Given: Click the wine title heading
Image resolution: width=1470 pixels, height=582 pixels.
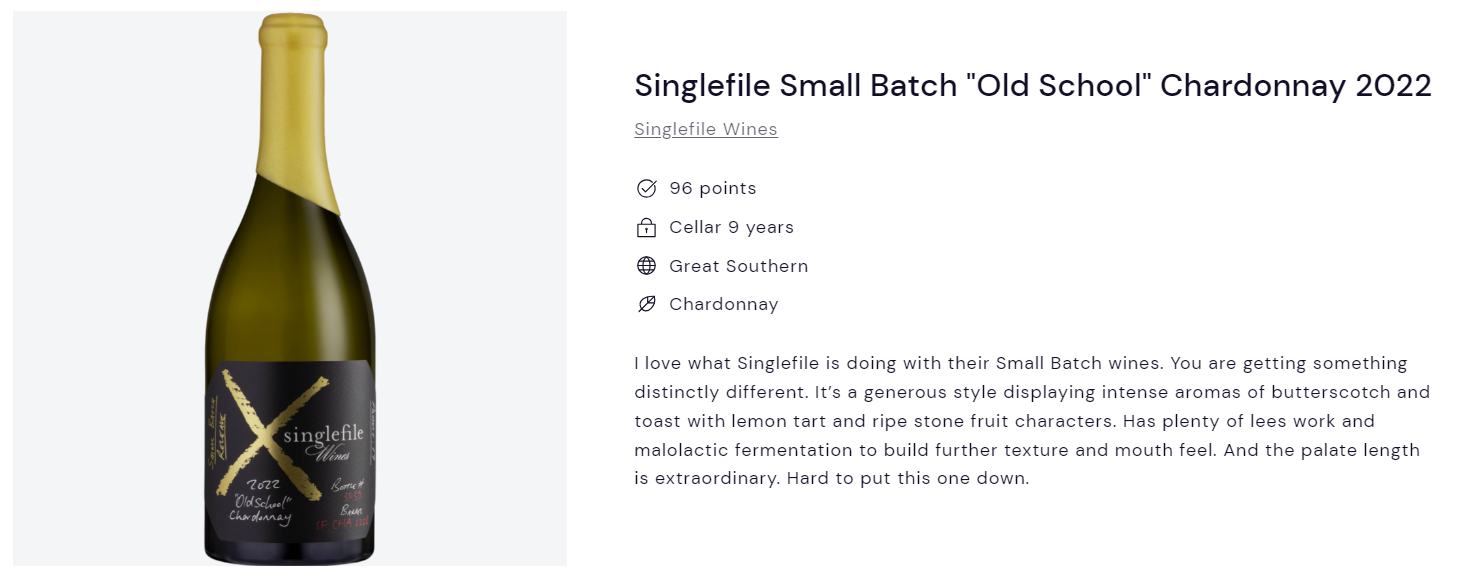Looking at the screenshot, I should pos(1033,86).
